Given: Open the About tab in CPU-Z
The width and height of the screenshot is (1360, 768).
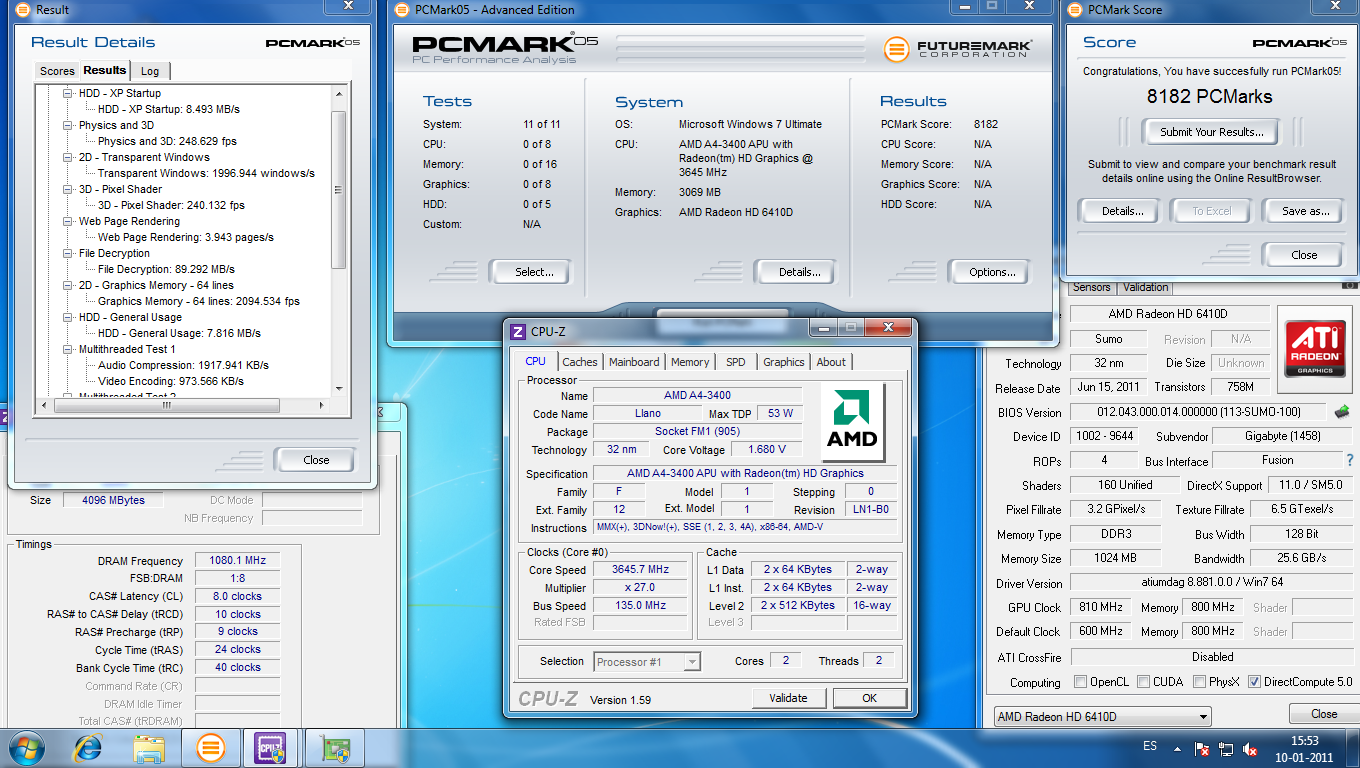Looking at the screenshot, I should pos(831,362).
